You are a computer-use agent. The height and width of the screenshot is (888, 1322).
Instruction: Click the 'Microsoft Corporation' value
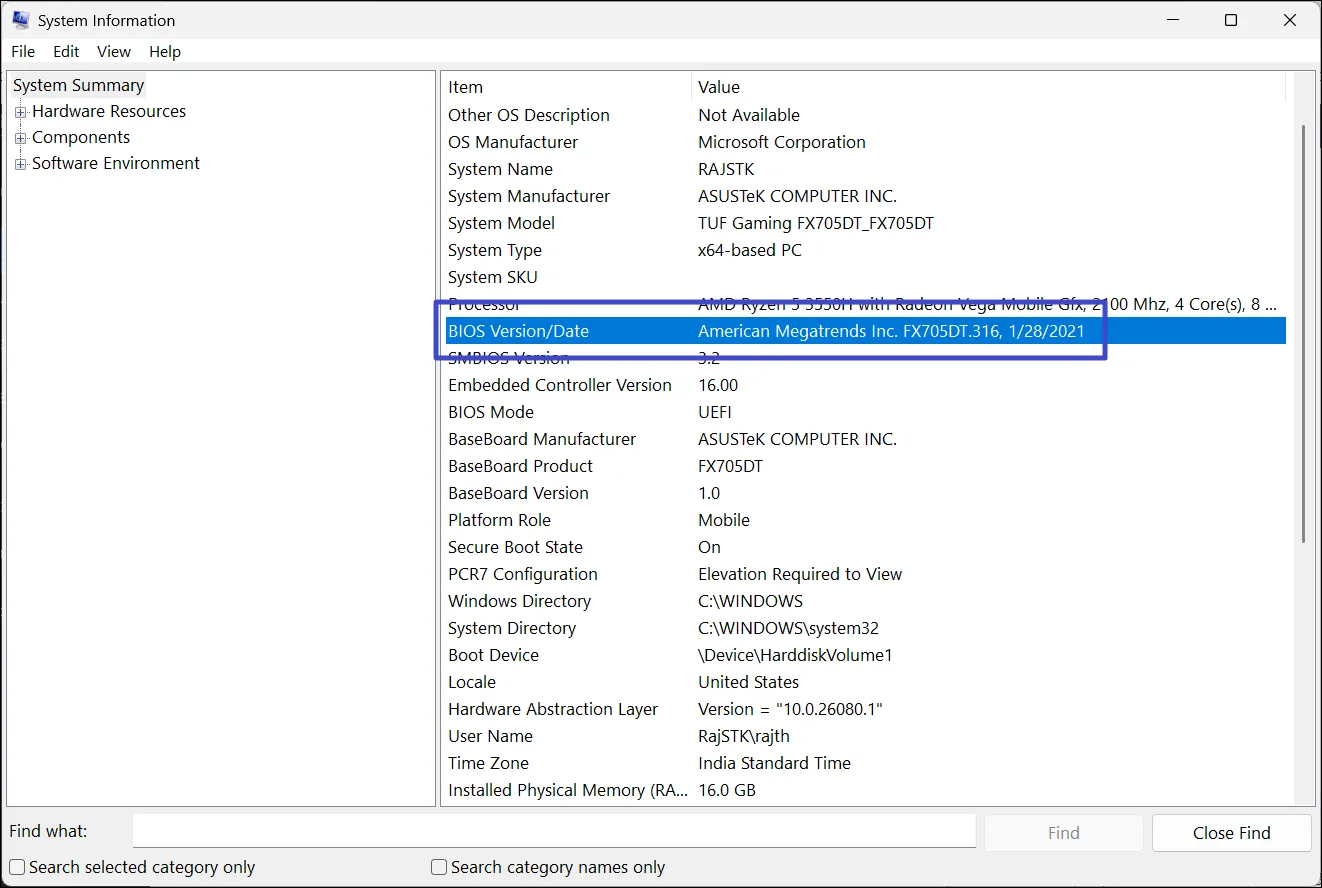(x=782, y=142)
